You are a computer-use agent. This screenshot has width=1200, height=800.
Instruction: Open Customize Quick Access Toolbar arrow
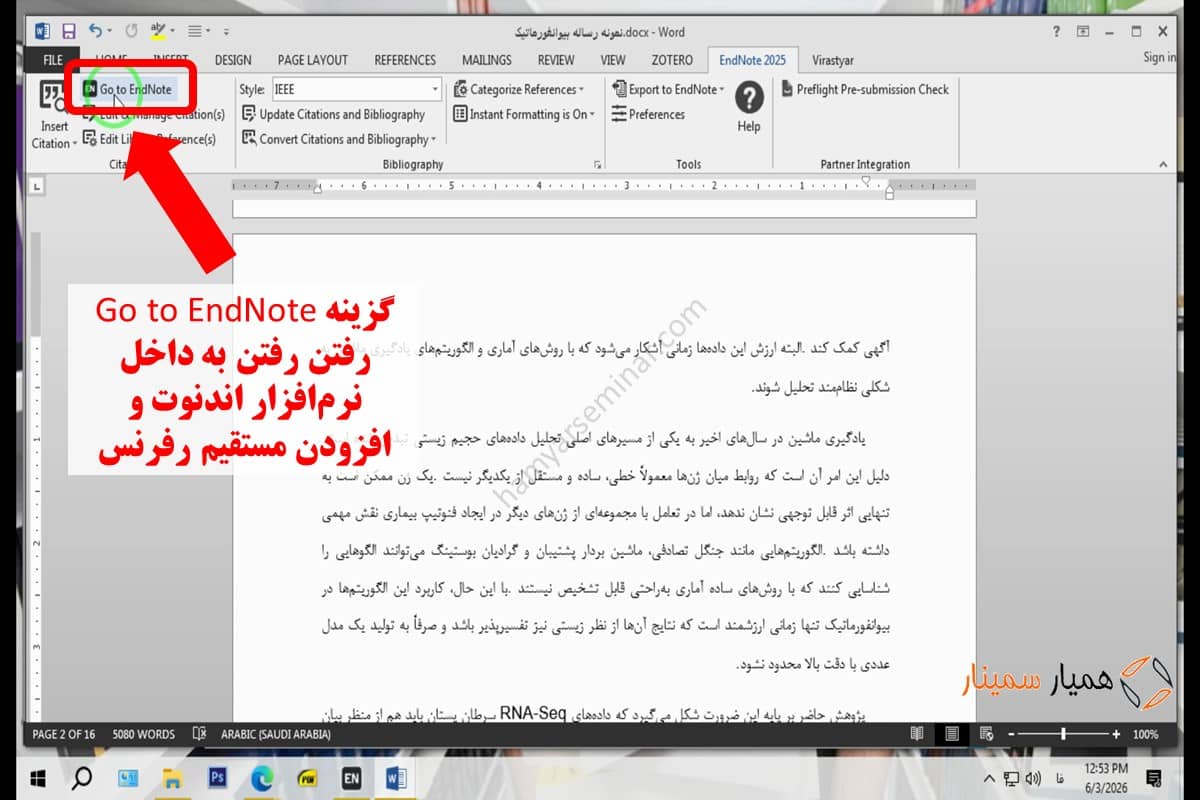click(226, 33)
